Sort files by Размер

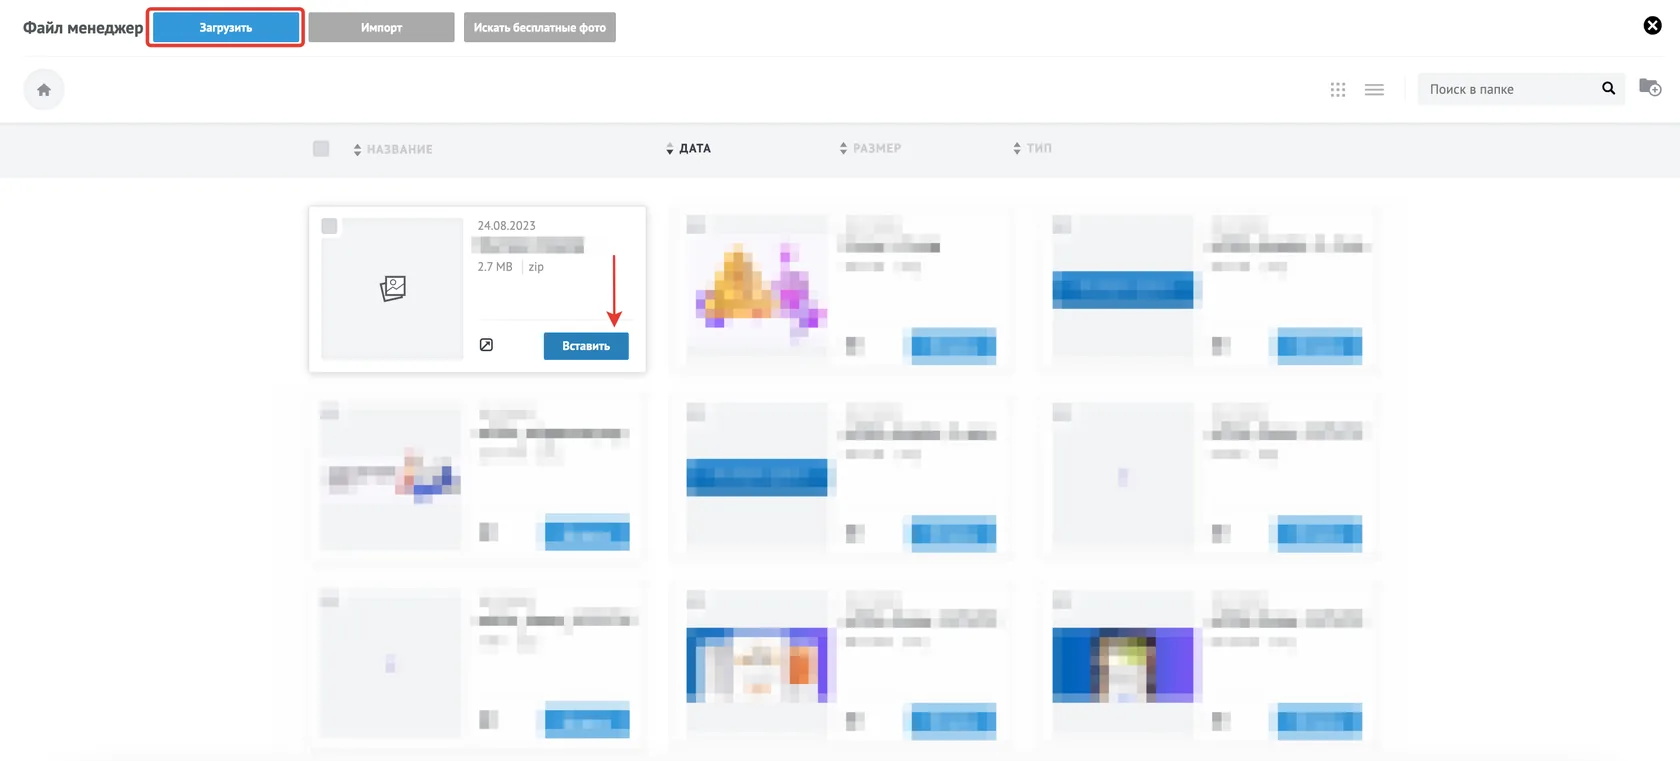pyautogui.click(x=870, y=148)
